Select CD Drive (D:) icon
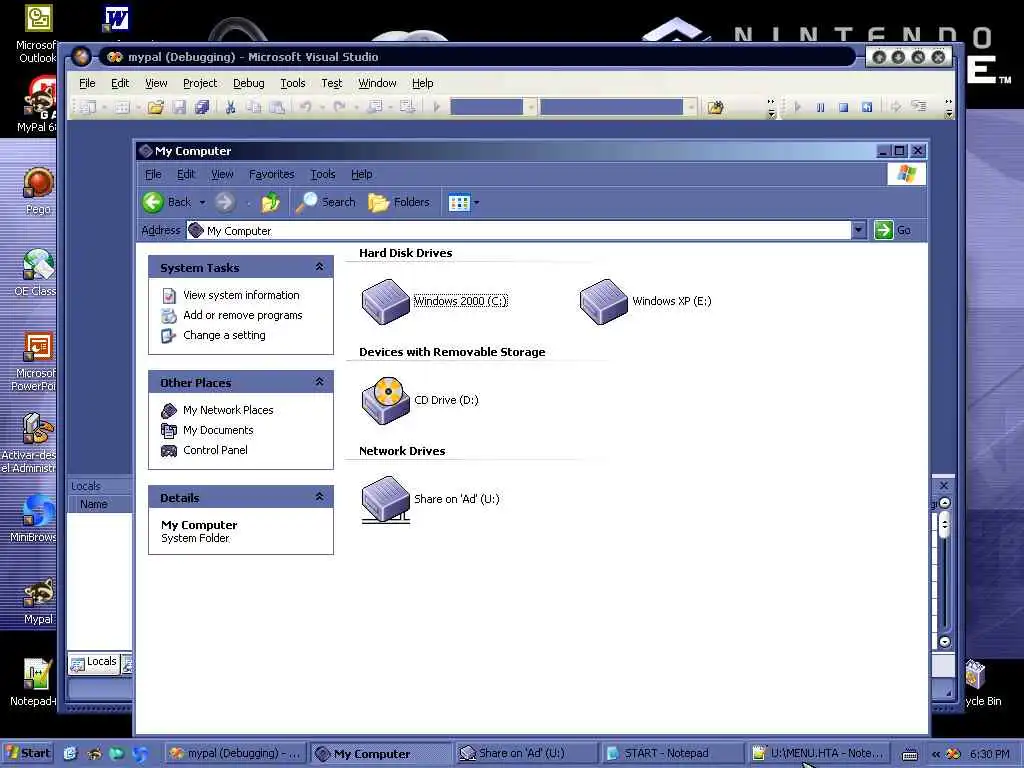Image resolution: width=1024 pixels, height=768 pixels. pos(385,400)
